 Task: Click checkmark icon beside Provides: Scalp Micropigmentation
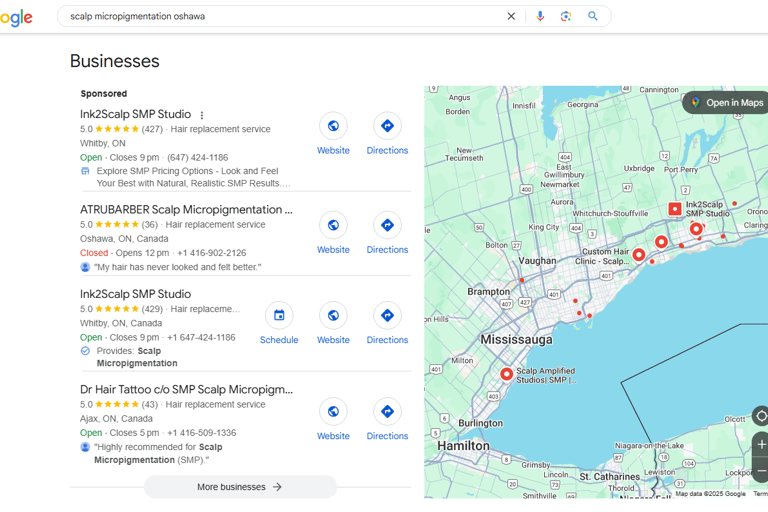[85, 351]
